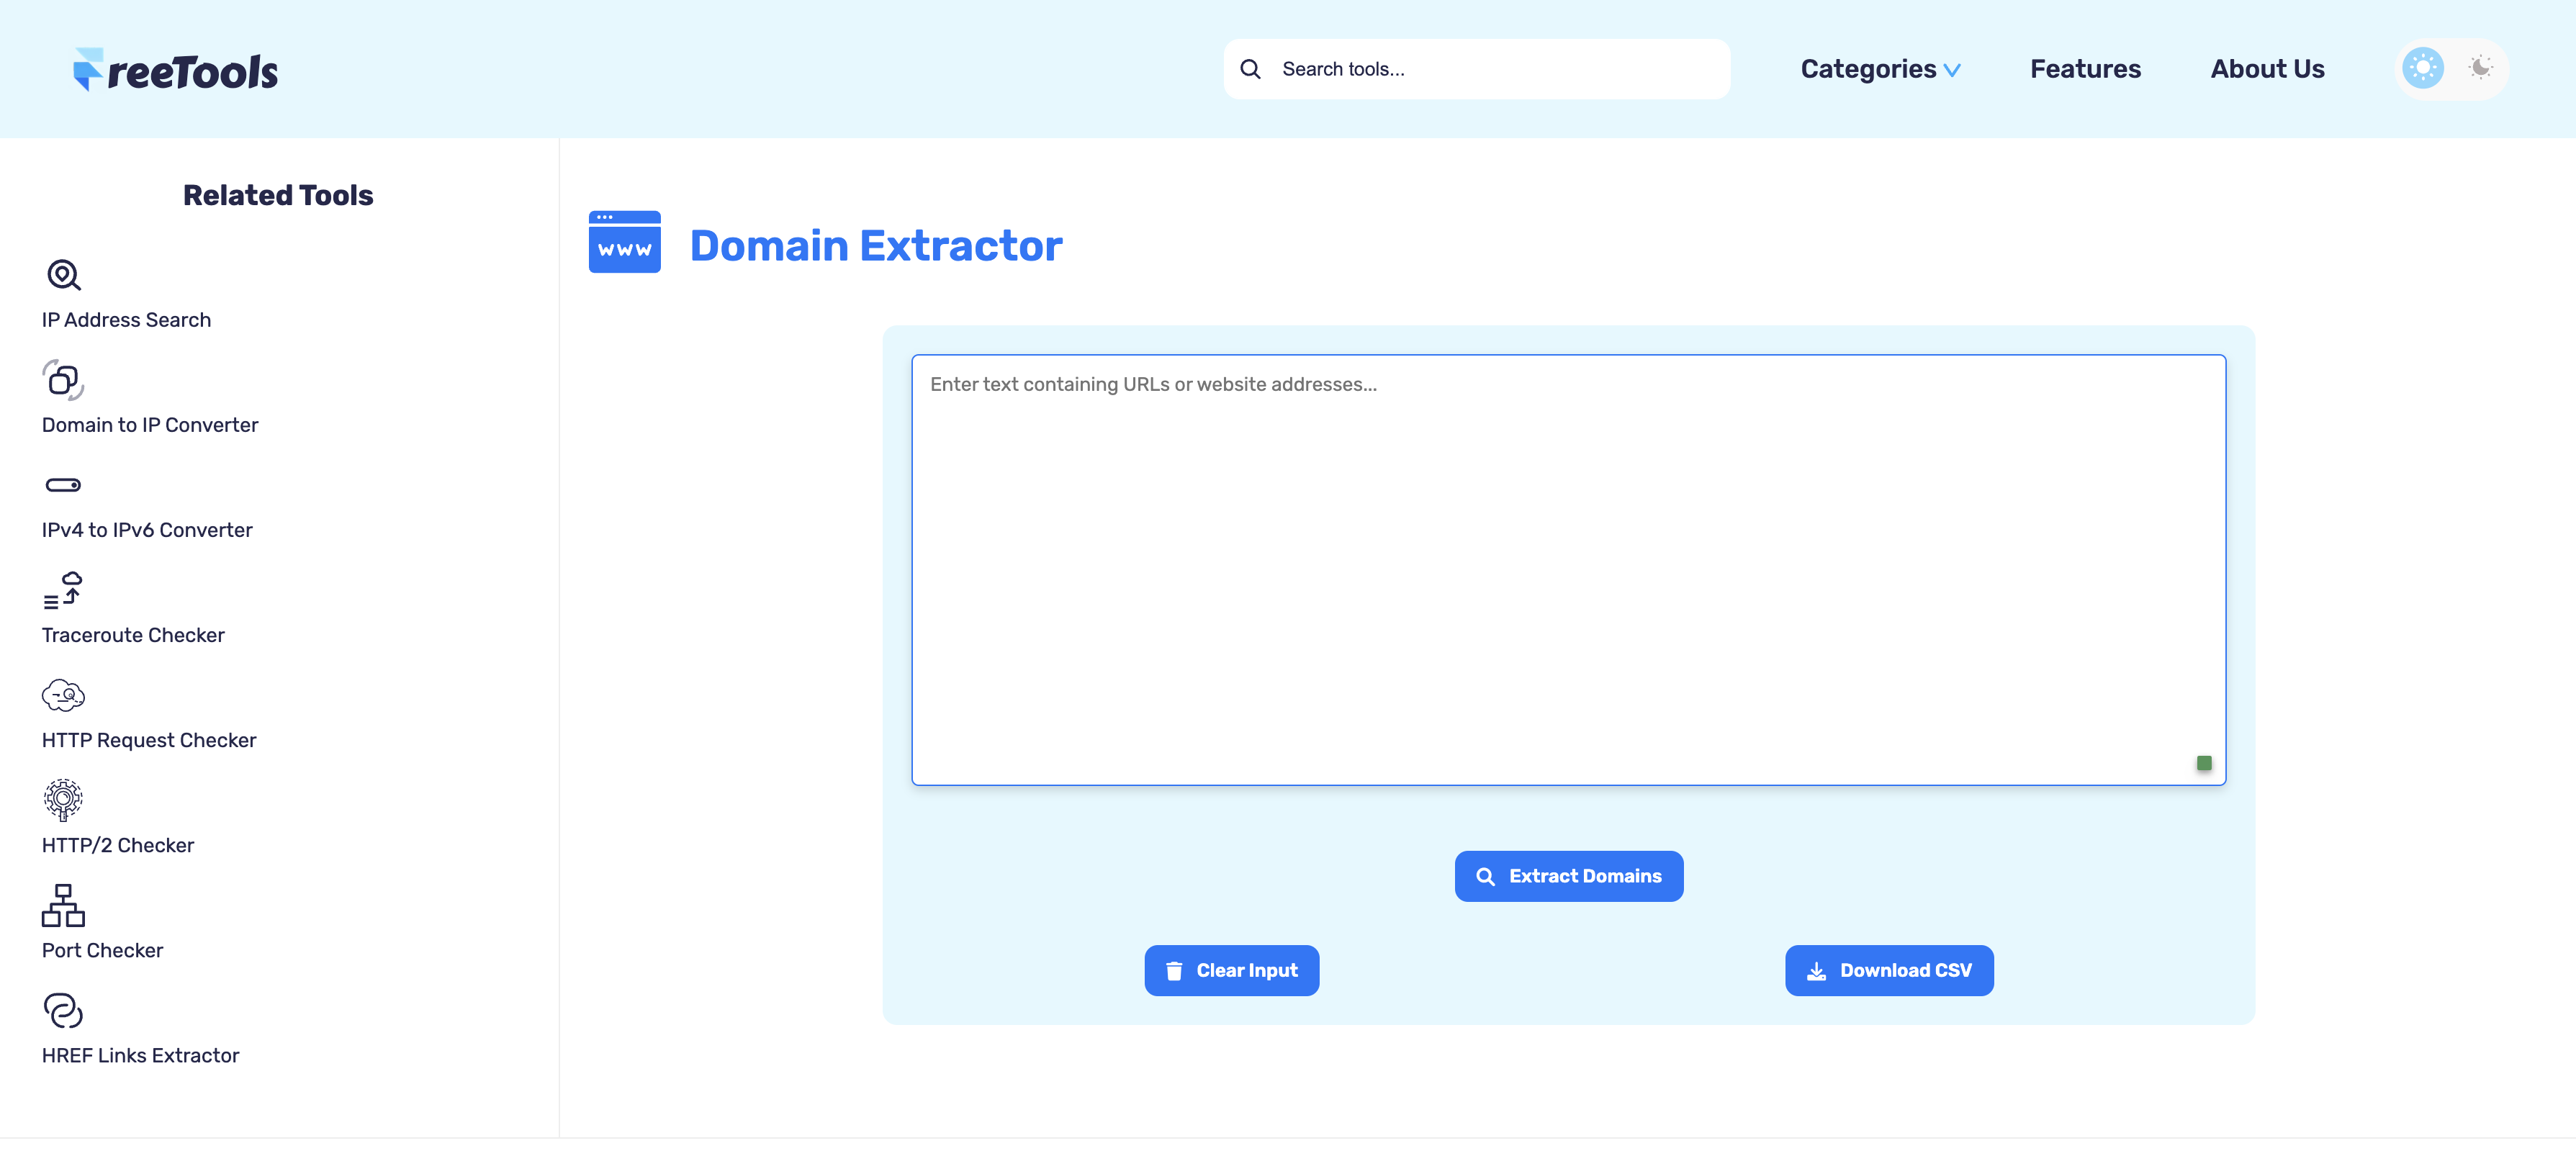The image size is (2576, 1156).
Task: Open the HTTP Request Checker cloud icon
Action: [63, 696]
